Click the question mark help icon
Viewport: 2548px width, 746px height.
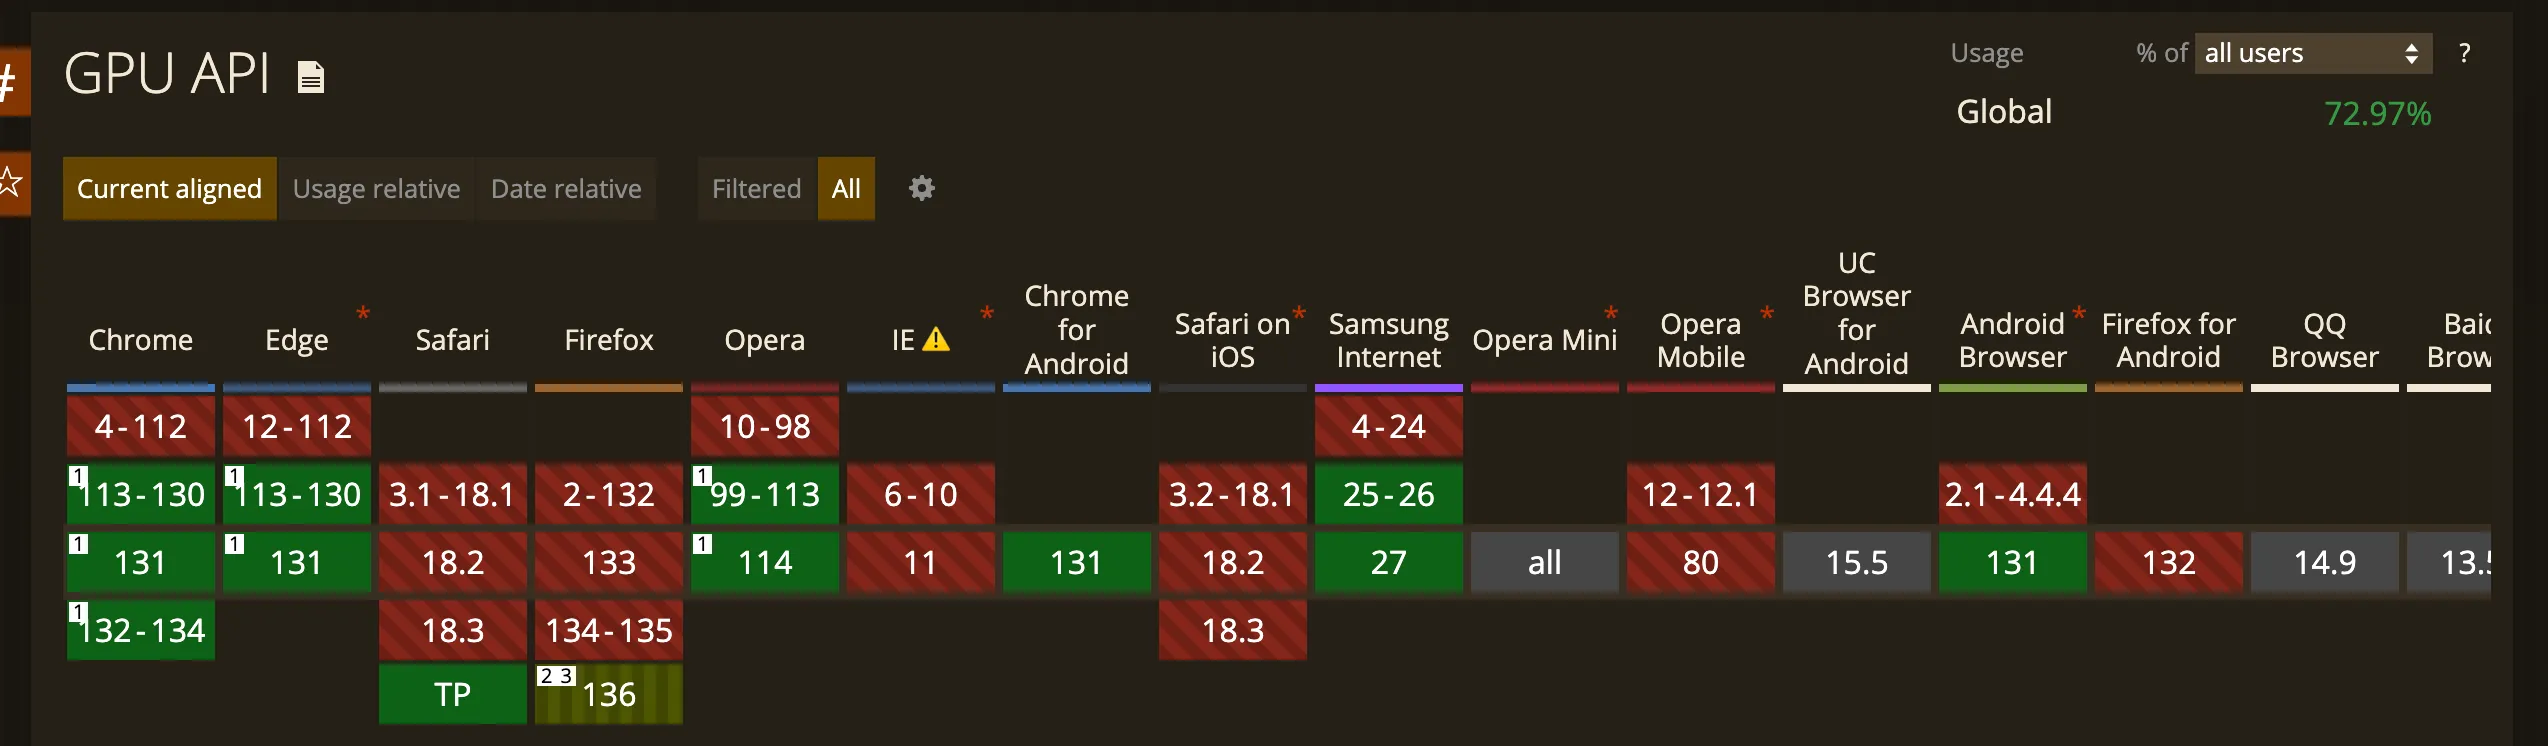point(2464,53)
